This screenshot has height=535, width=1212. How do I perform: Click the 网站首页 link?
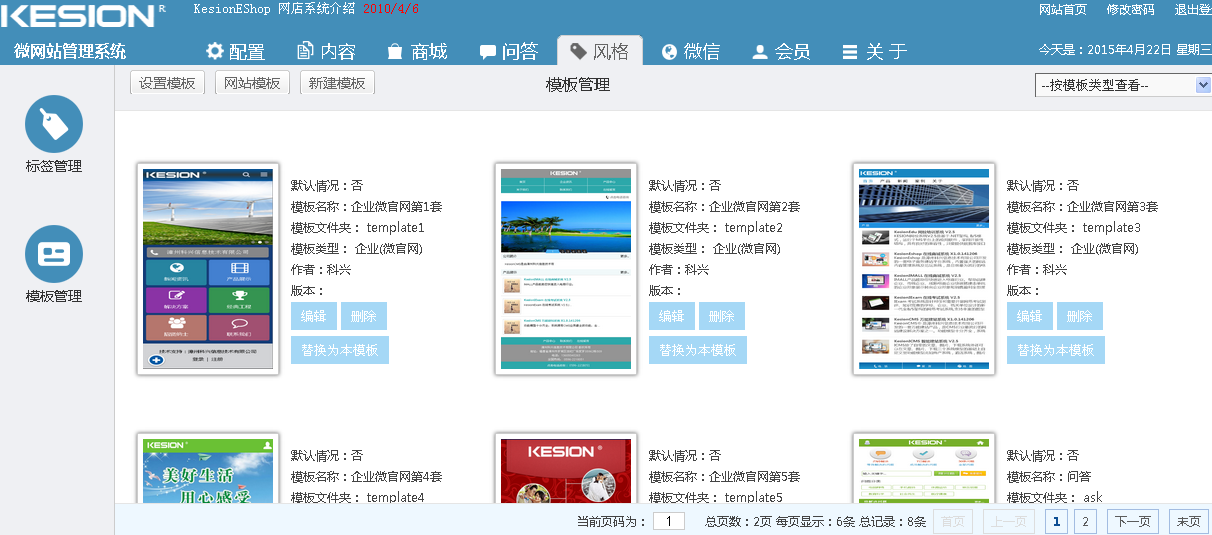click(1062, 10)
